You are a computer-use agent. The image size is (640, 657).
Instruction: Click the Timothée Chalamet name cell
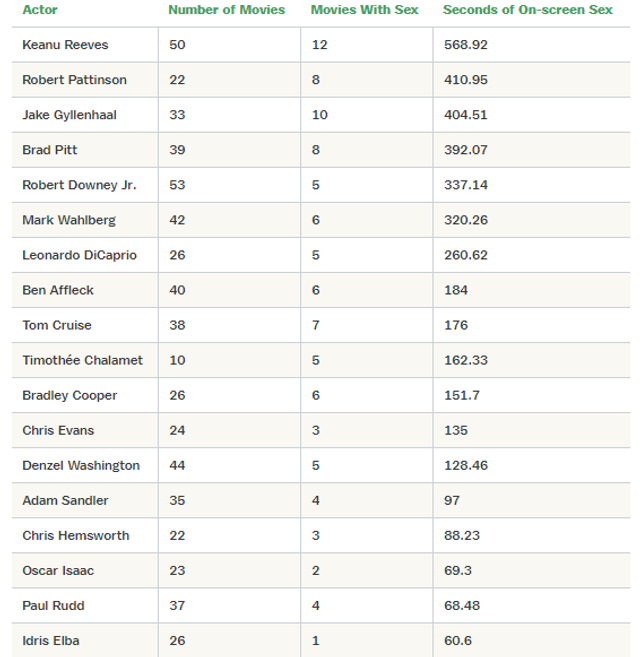(82, 360)
